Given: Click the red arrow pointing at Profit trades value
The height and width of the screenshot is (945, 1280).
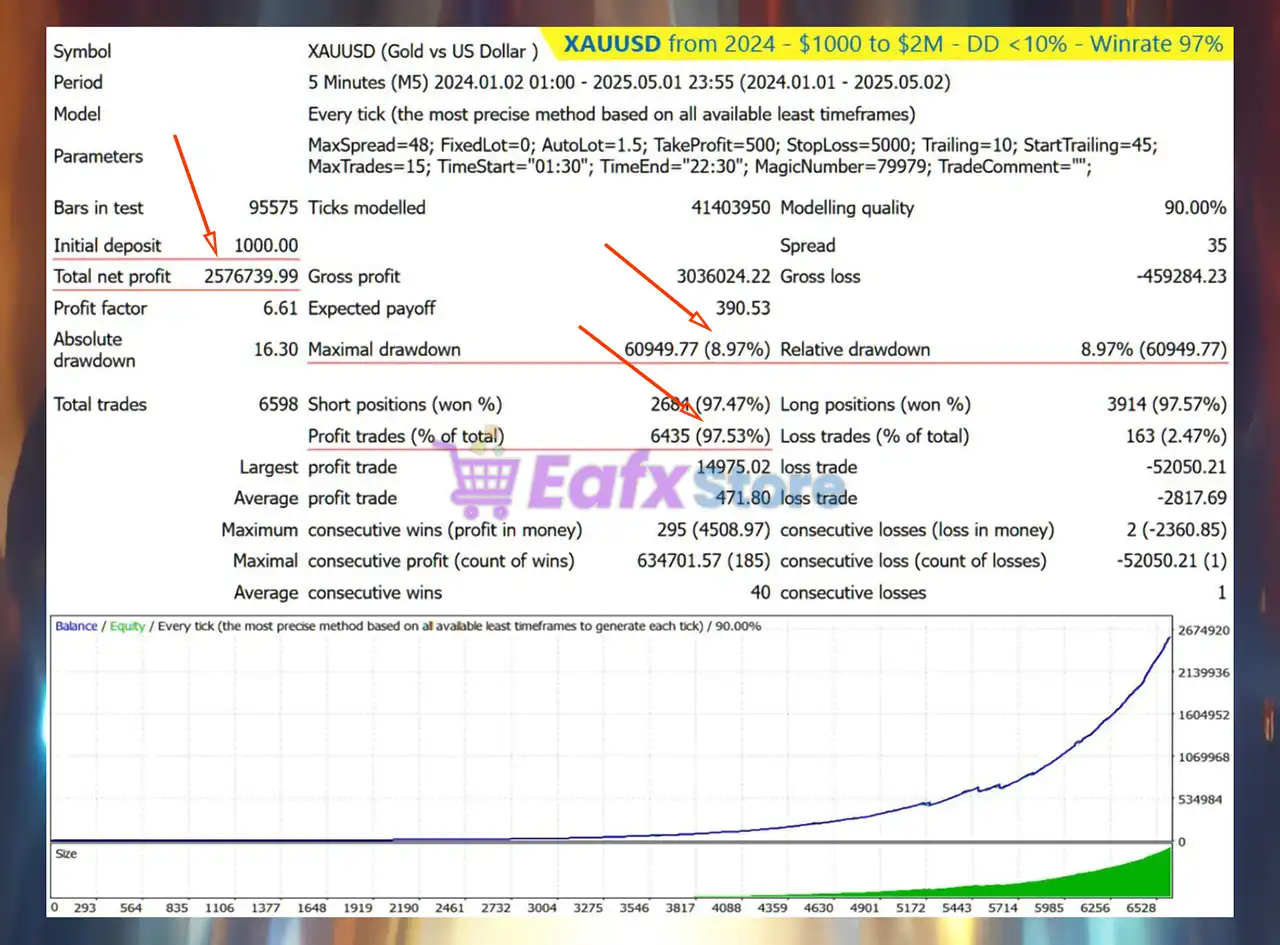Looking at the screenshot, I should pos(640,366).
